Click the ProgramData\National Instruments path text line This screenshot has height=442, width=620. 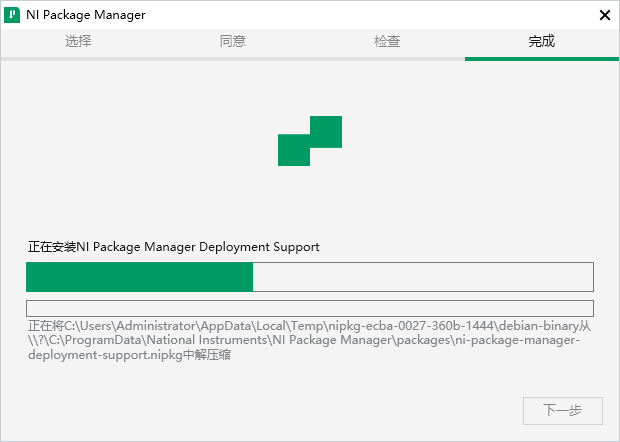(x=300, y=340)
